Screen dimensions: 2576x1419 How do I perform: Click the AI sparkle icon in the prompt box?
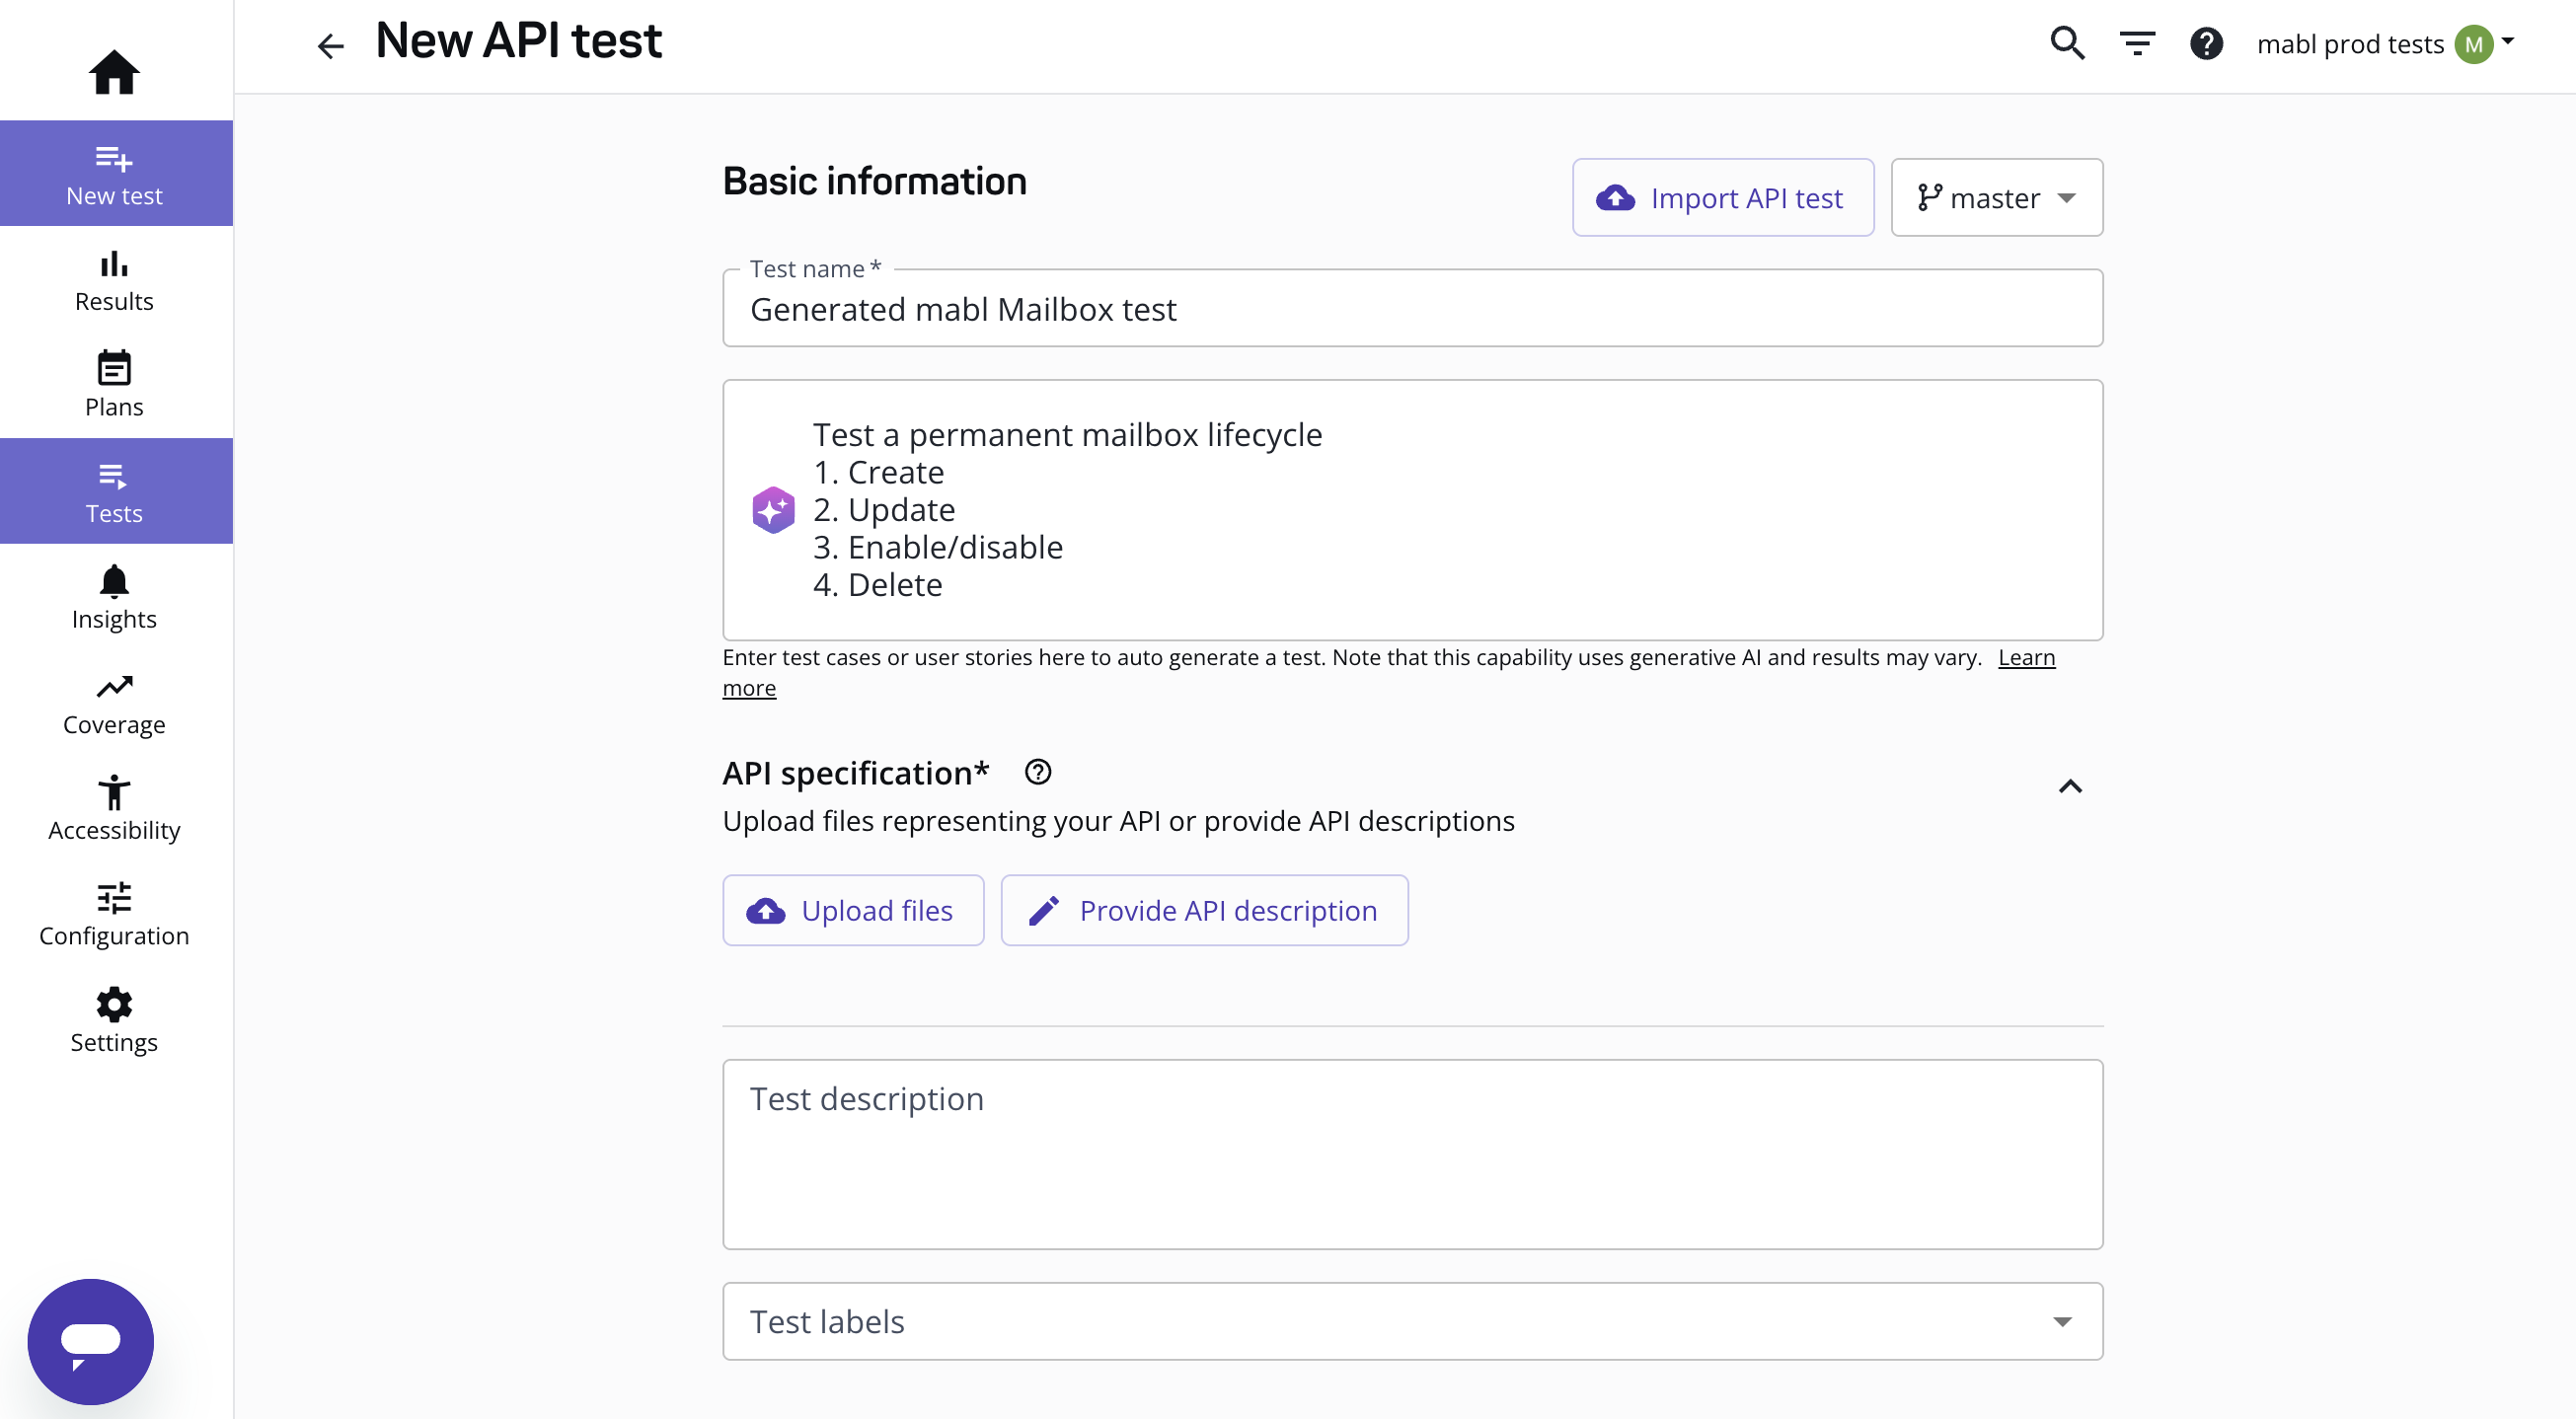(x=773, y=510)
